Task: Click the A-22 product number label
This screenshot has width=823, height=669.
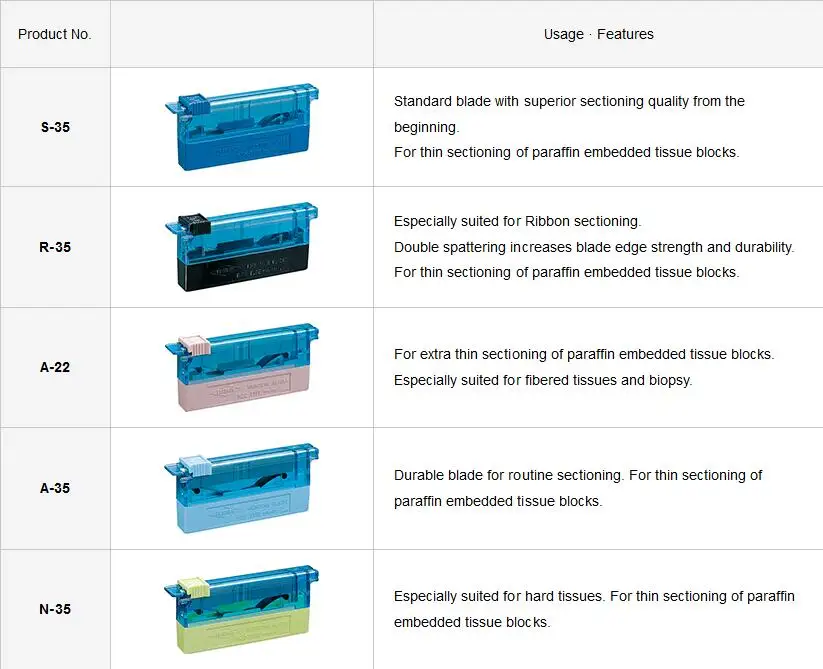Action: [55, 368]
